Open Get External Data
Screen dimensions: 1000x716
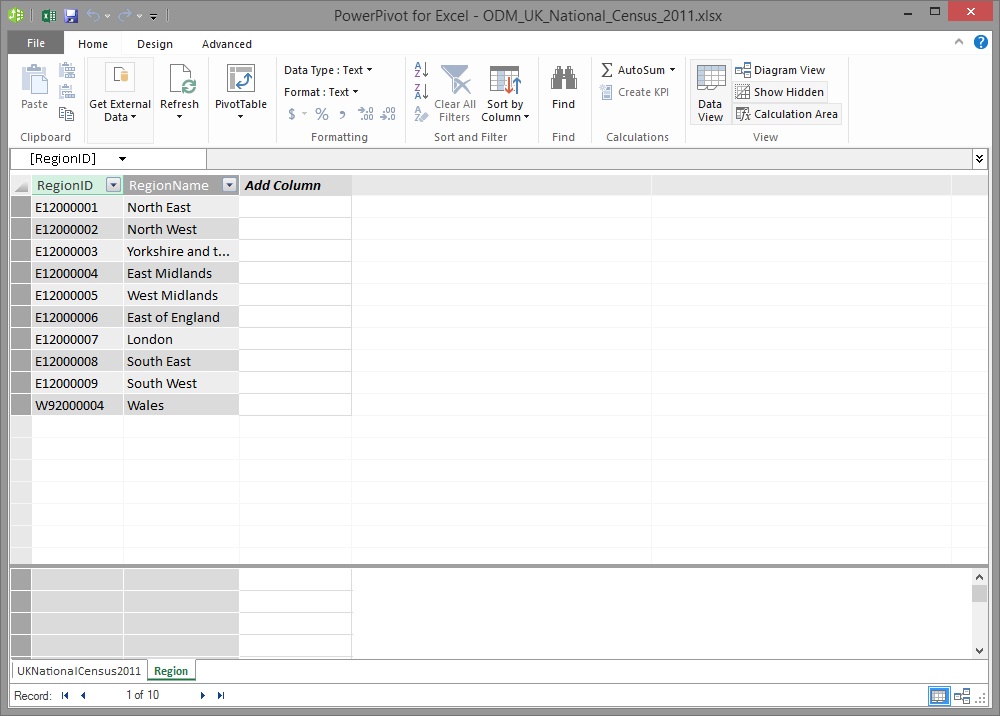(x=120, y=94)
